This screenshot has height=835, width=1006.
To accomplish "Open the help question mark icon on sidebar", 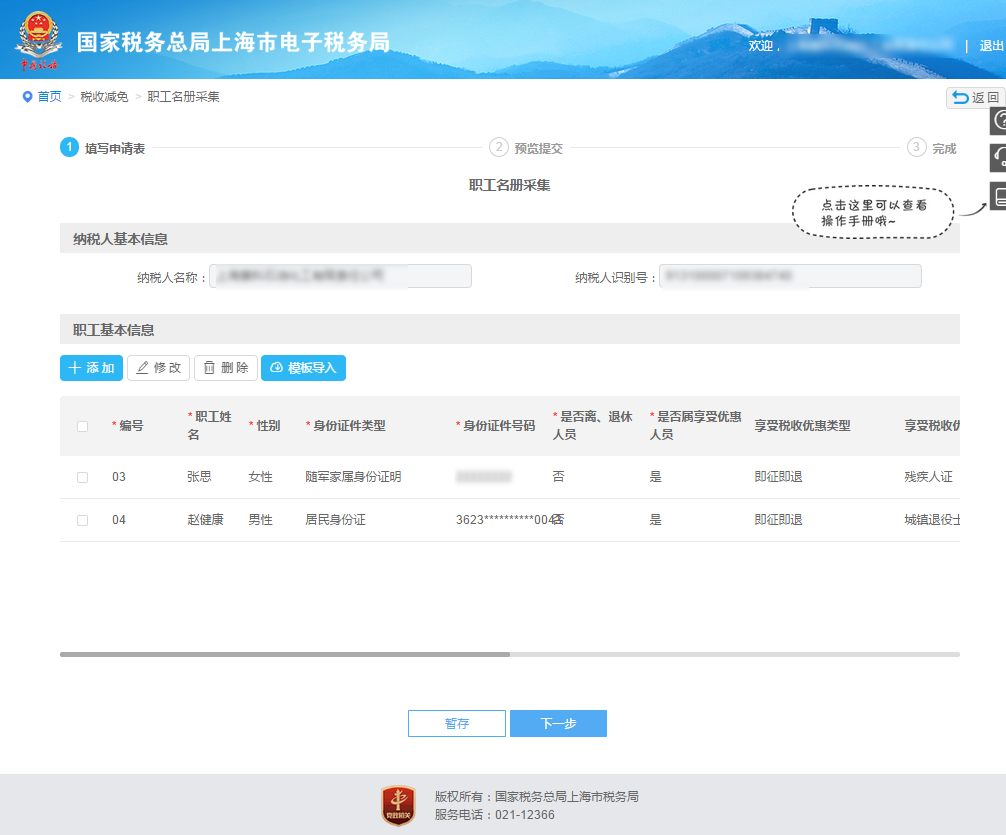I will click(x=997, y=121).
